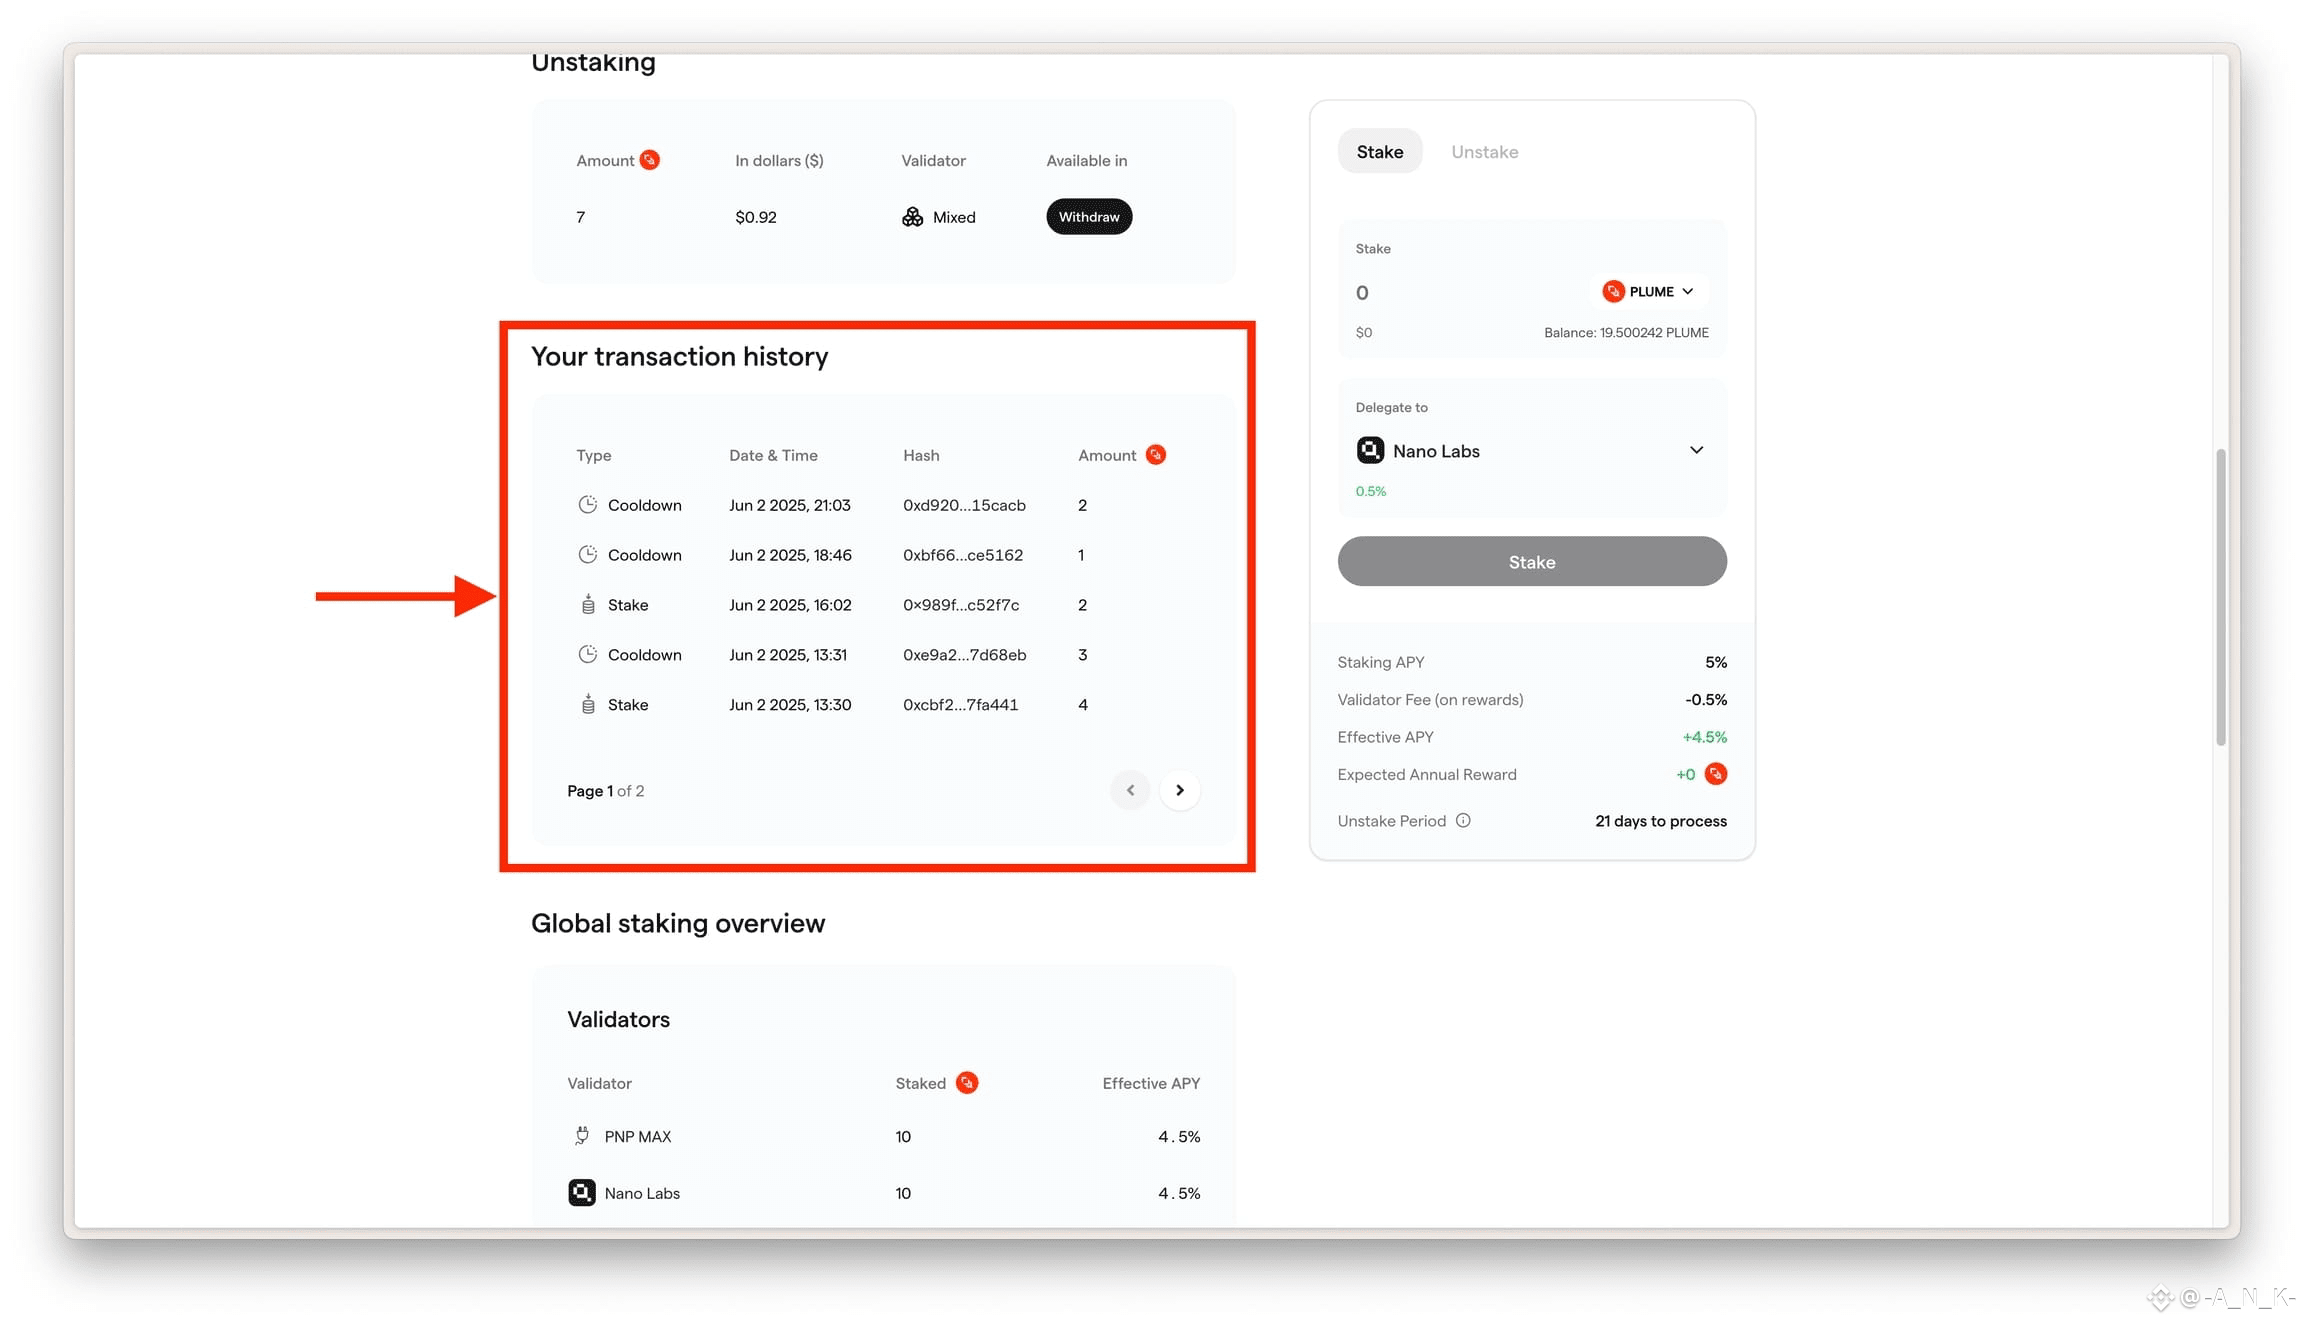Select the Stake tab
Image resolution: width=2304 pixels, height=1323 pixels.
(x=1379, y=152)
